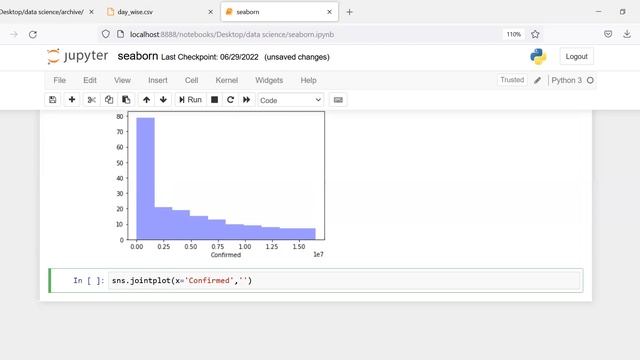The width and height of the screenshot is (640, 360).
Task: Click the site information page icon
Action: click(120, 34)
